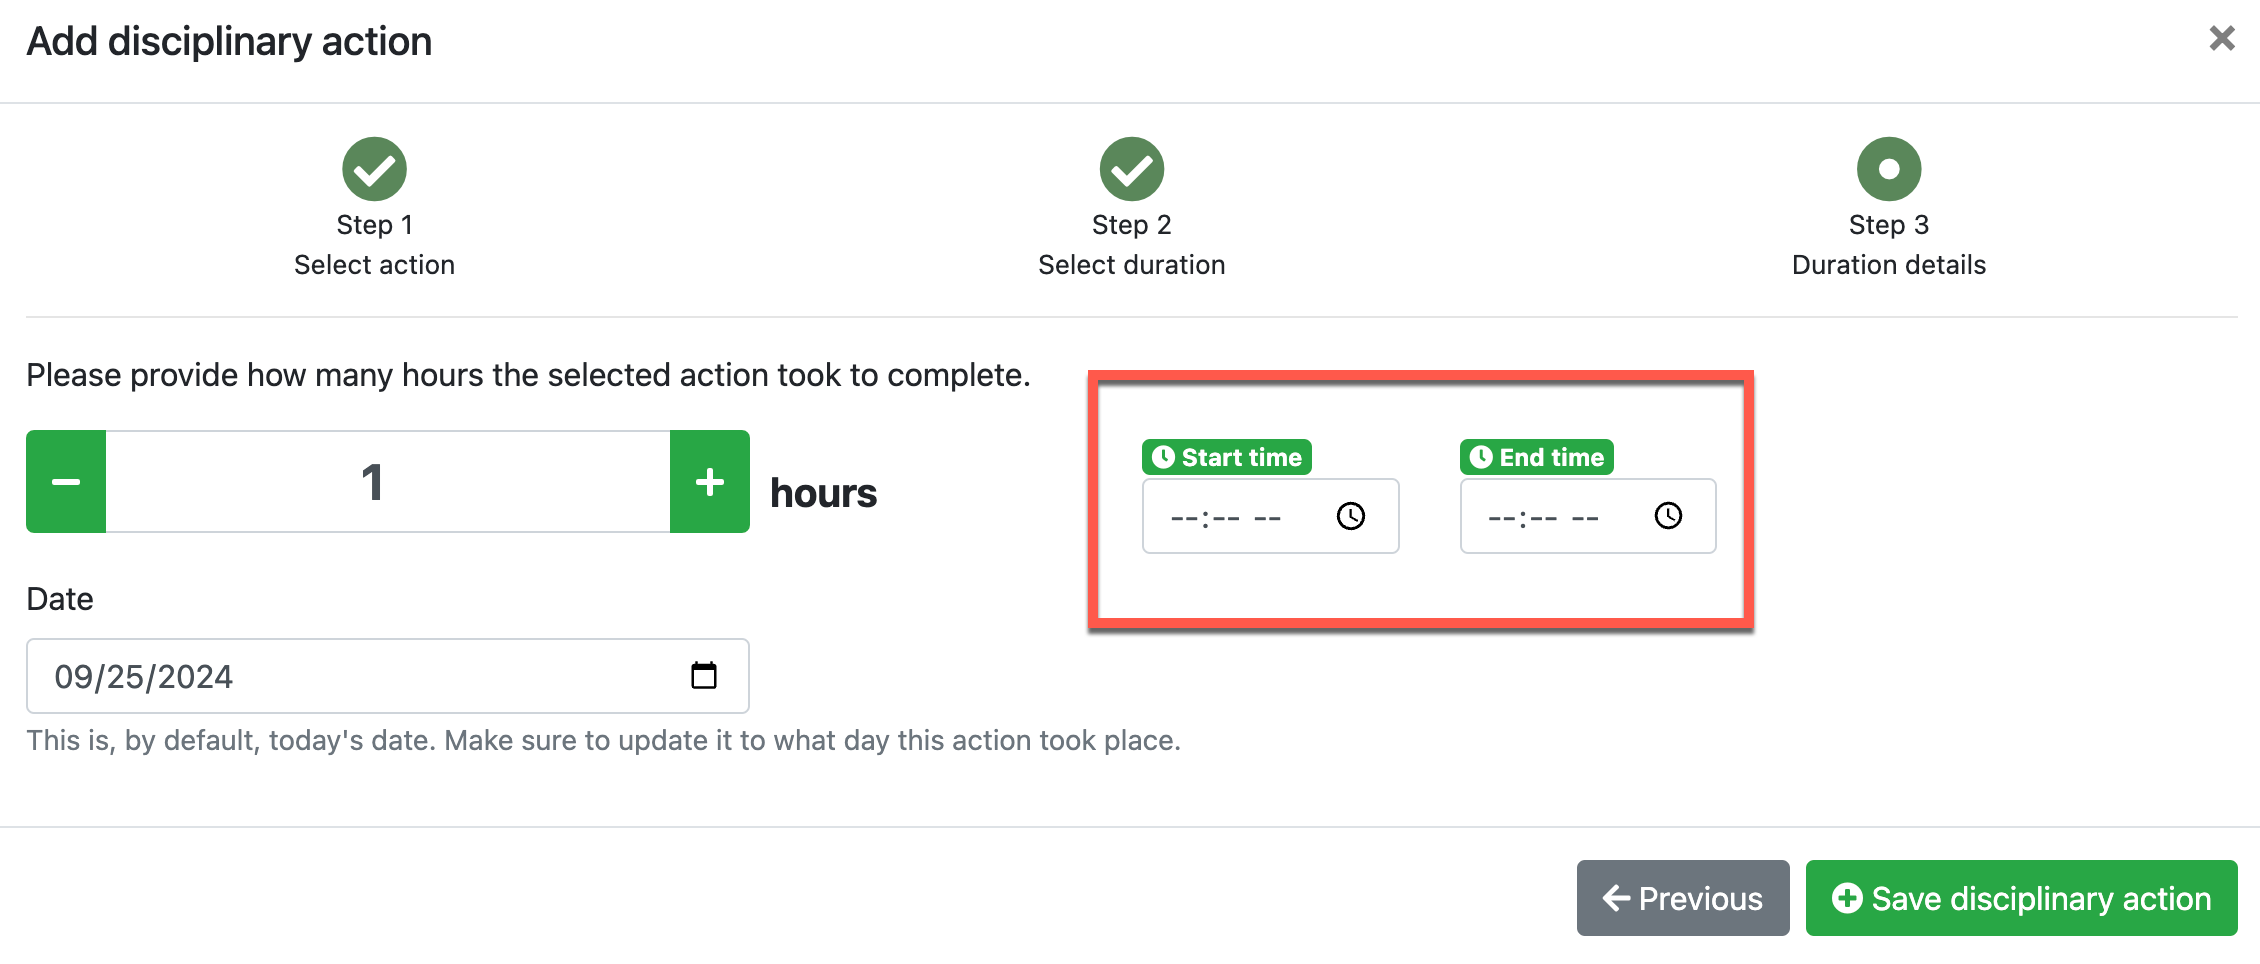Viewport: 2260px width, 964px height.
Task: Open the Date calendar picker icon
Action: pyautogui.click(x=704, y=676)
